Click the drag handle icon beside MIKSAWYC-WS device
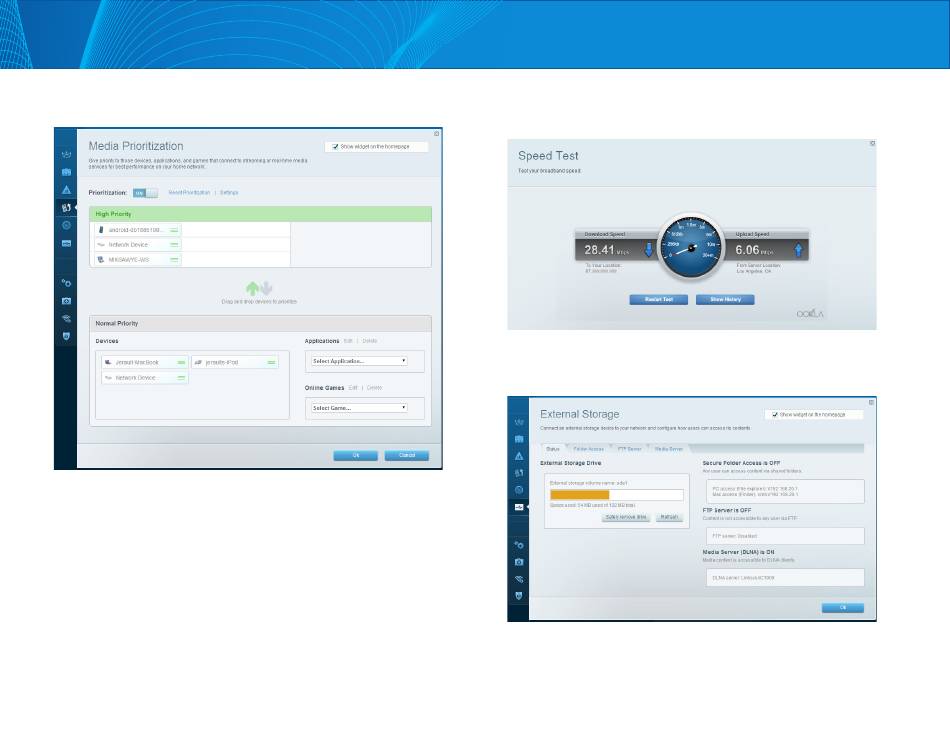Image resolution: width=950 pixels, height=734 pixels. pos(174,259)
